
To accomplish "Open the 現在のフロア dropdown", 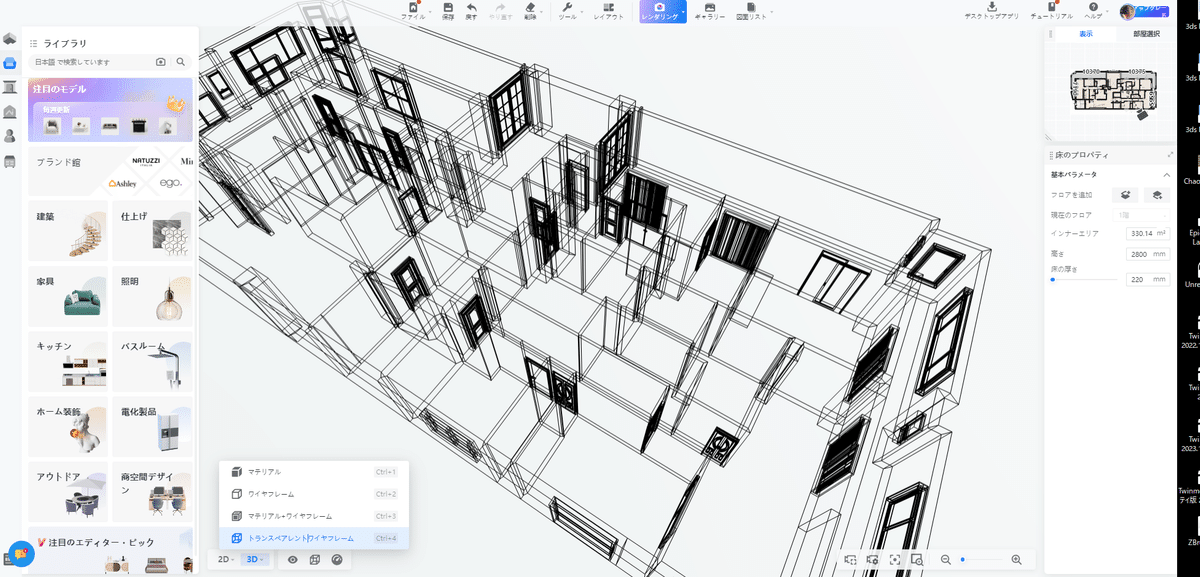I will click(1141, 214).
